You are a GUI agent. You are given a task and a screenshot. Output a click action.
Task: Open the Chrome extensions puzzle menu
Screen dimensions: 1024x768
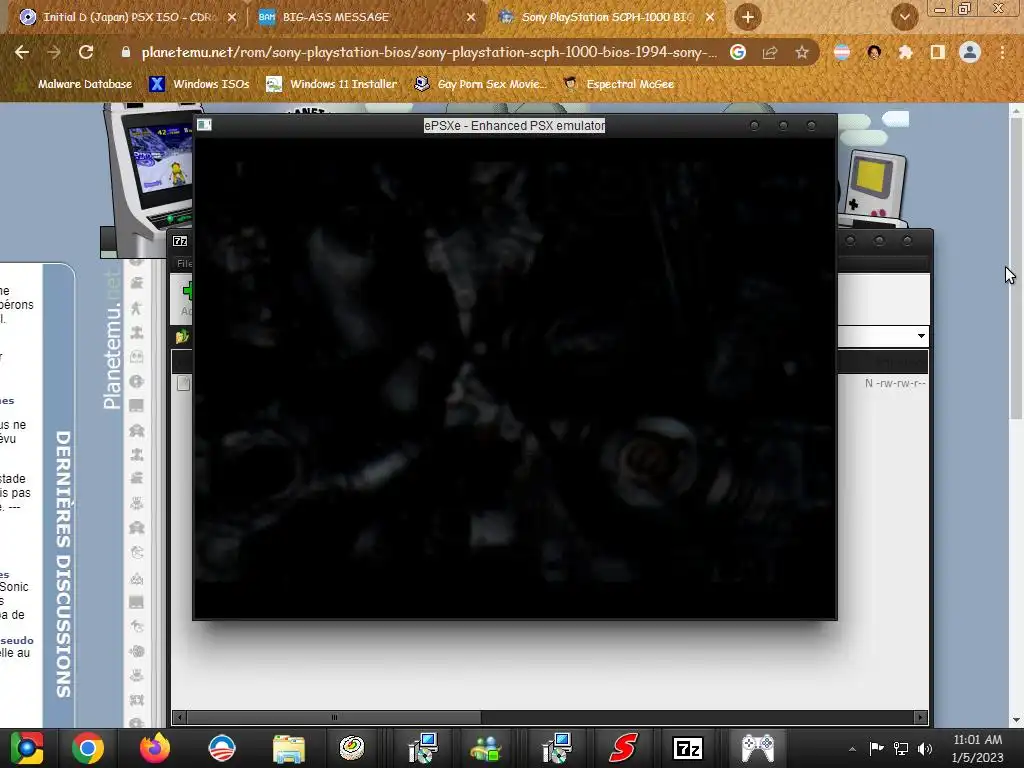[906, 52]
